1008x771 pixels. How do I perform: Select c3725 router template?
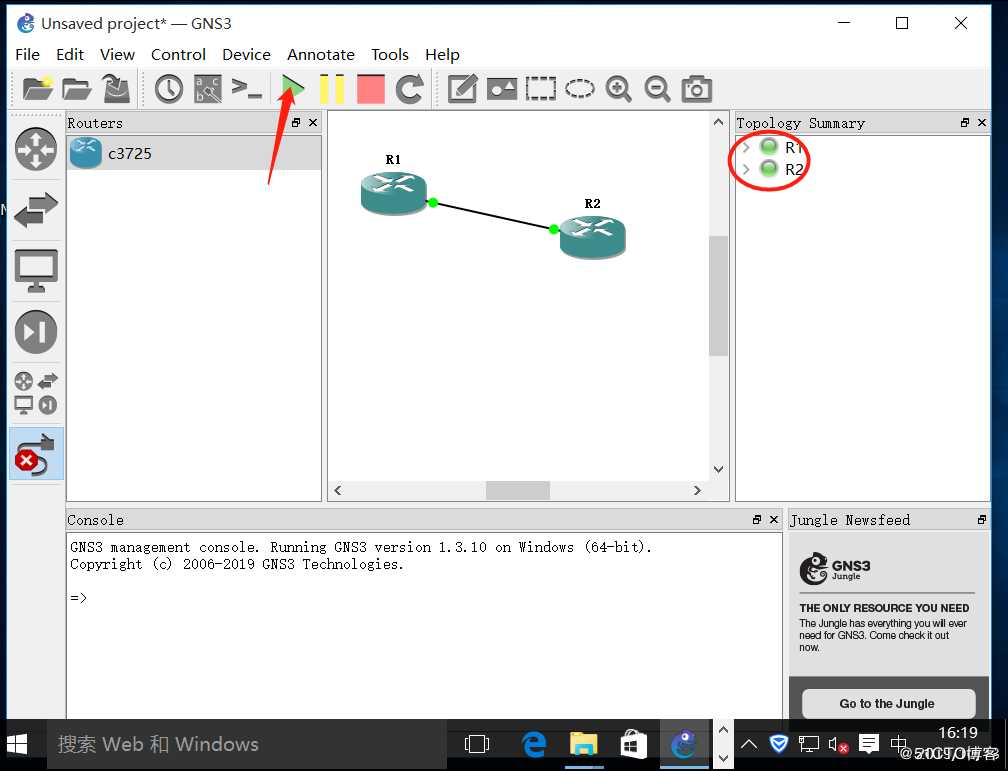(194, 153)
